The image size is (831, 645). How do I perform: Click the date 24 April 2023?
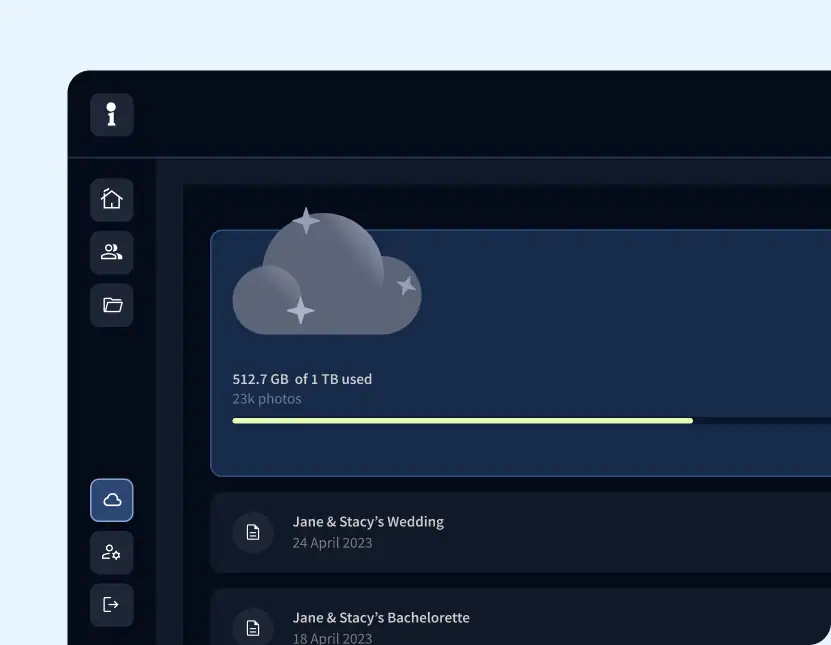point(332,543)
